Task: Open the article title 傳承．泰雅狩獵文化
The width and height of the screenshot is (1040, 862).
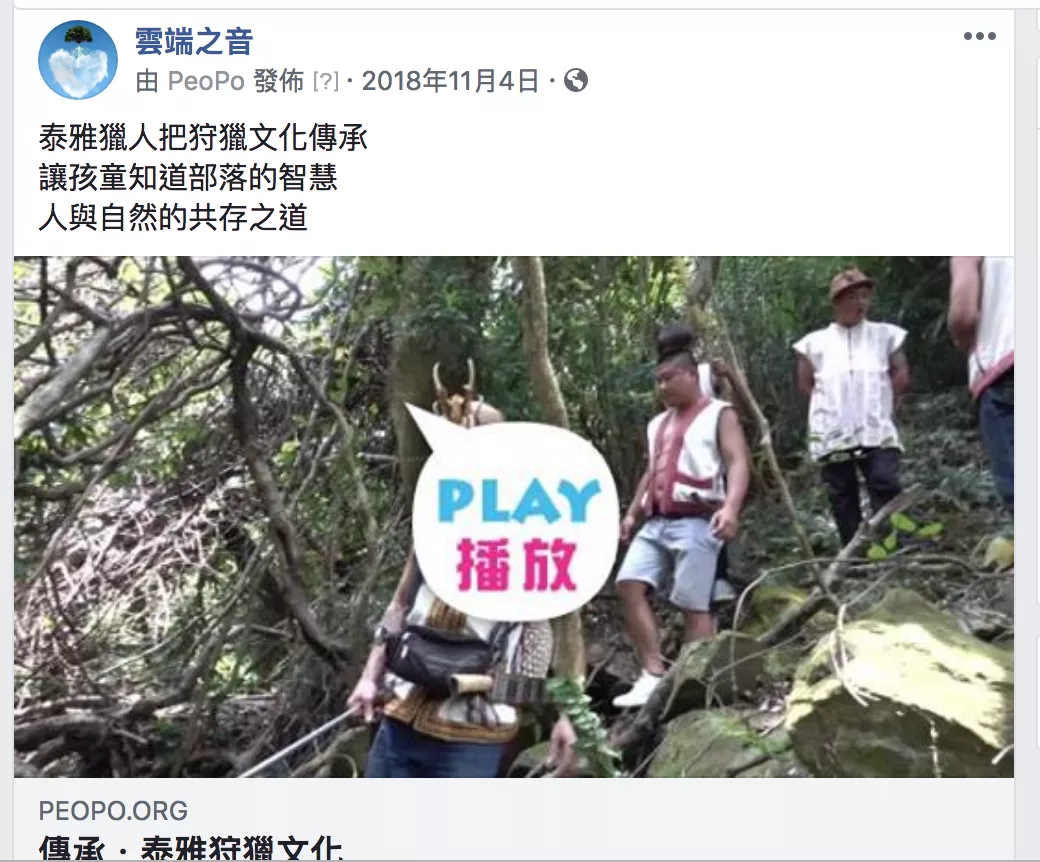Action: pos(191,849)
